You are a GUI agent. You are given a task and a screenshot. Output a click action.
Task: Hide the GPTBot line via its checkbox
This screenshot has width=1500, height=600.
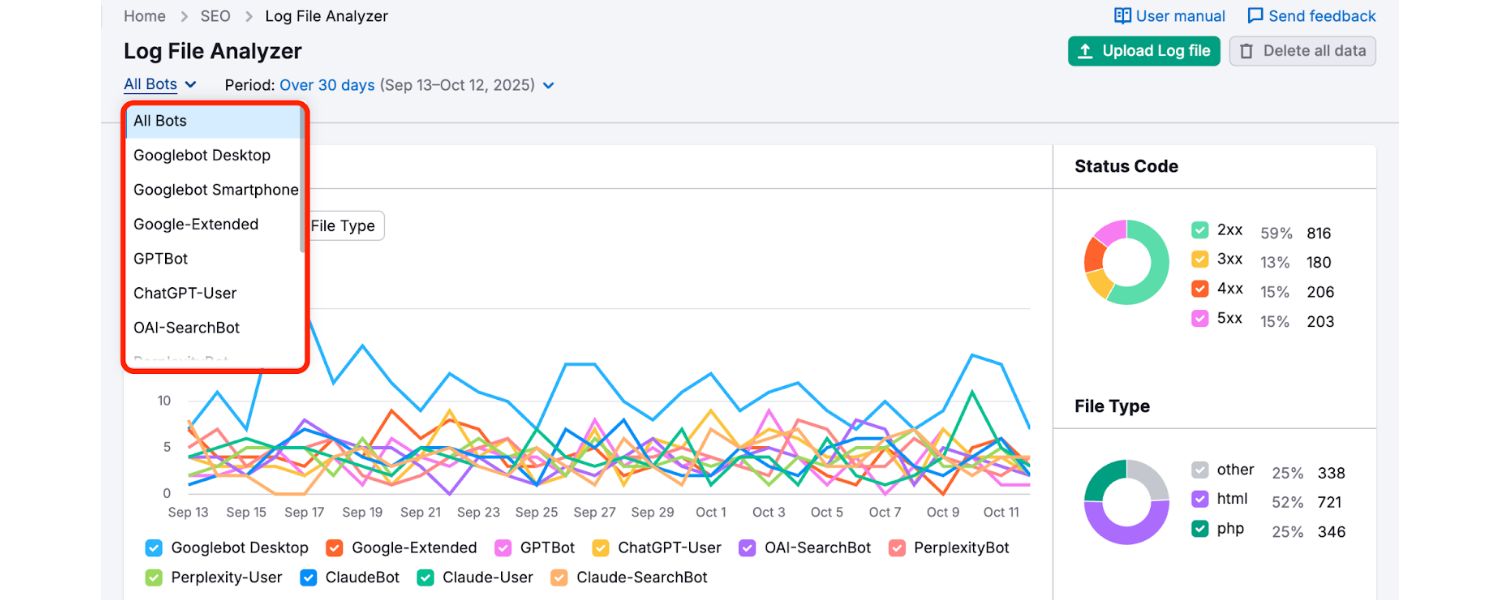click(x=504, y=547)
